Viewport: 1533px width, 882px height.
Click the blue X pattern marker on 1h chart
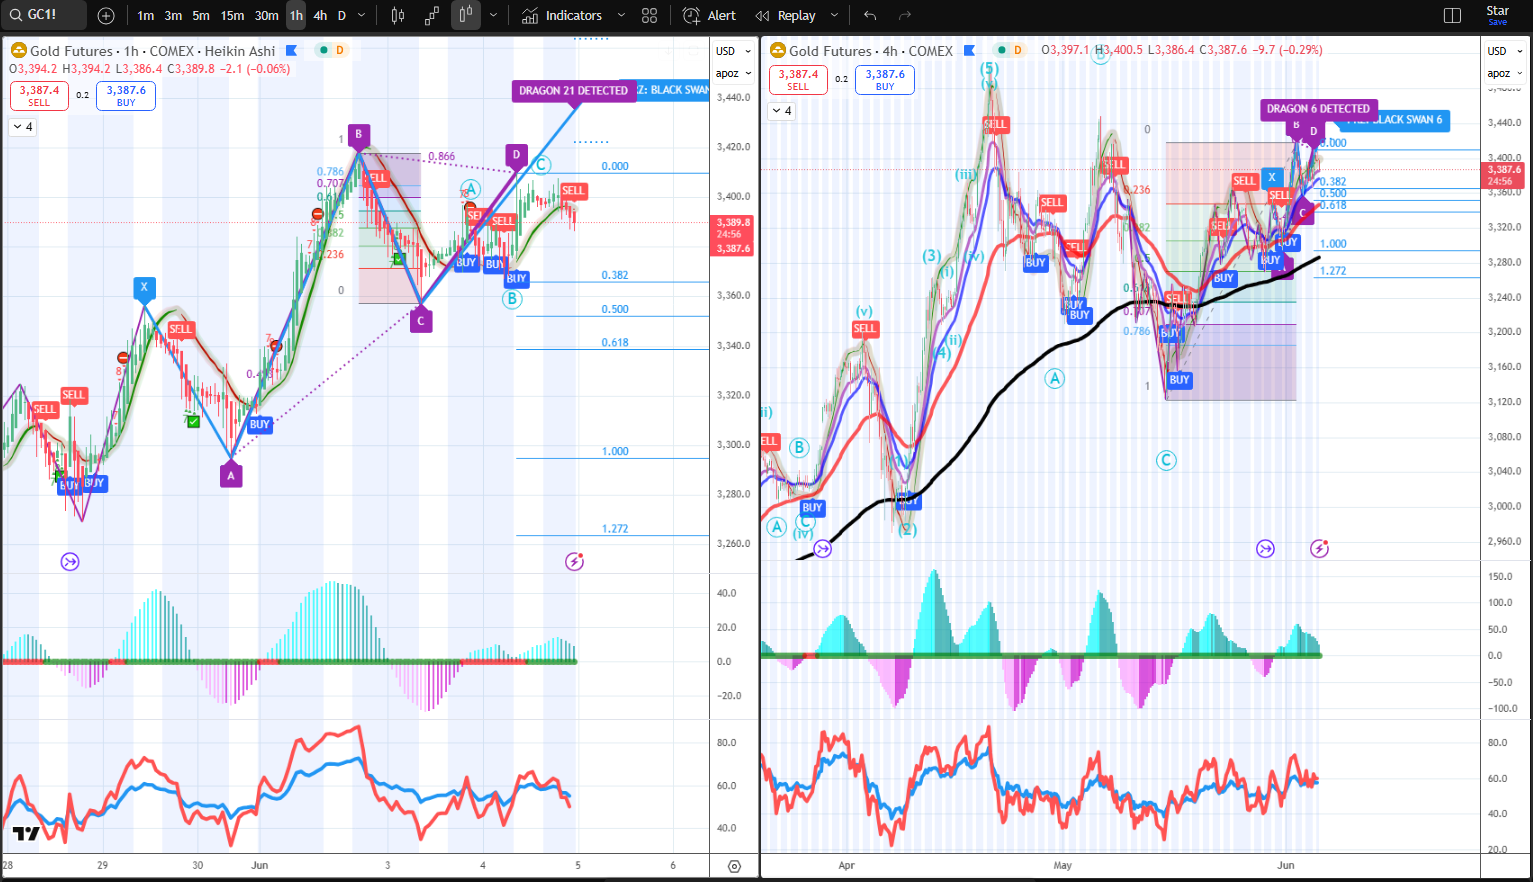(145, 288)
